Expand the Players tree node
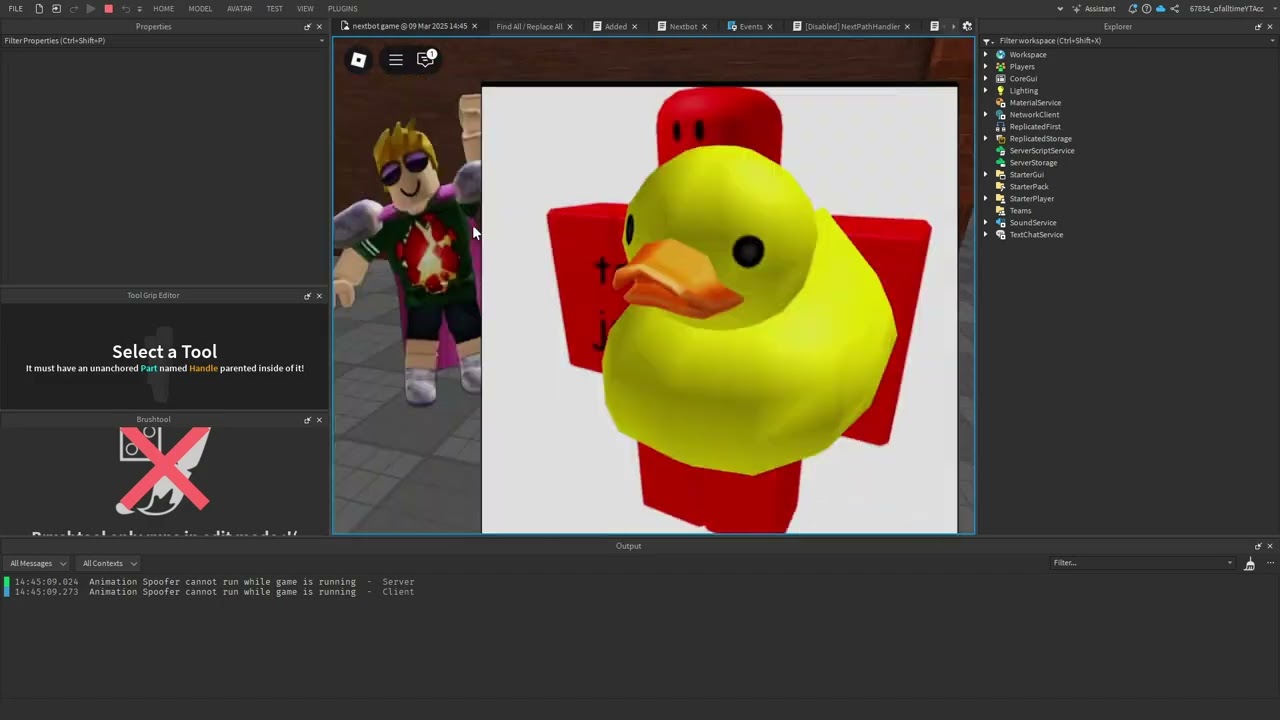The width and height of the screenshot is (1280, 720). [x=986, y=67]
